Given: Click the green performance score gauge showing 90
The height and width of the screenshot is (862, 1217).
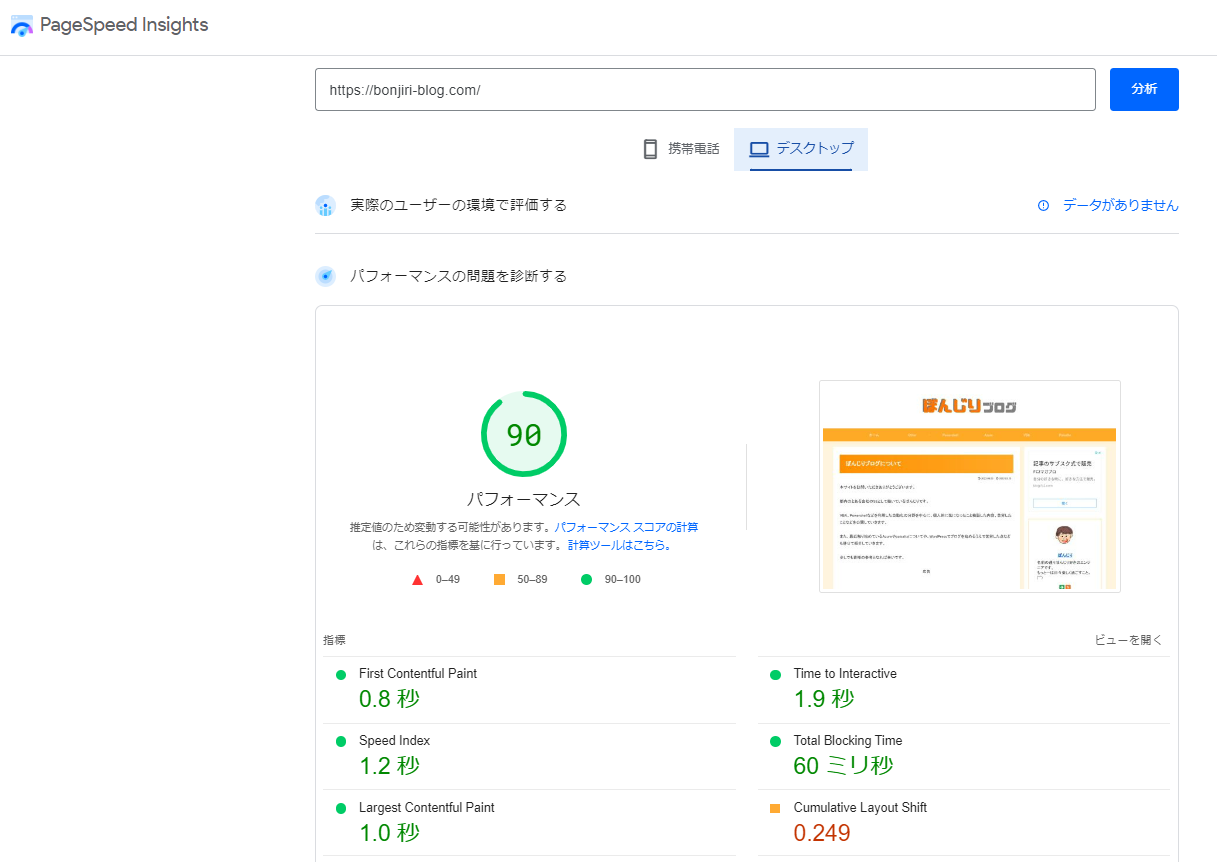Looking at the screenshot, I should 524,433.
